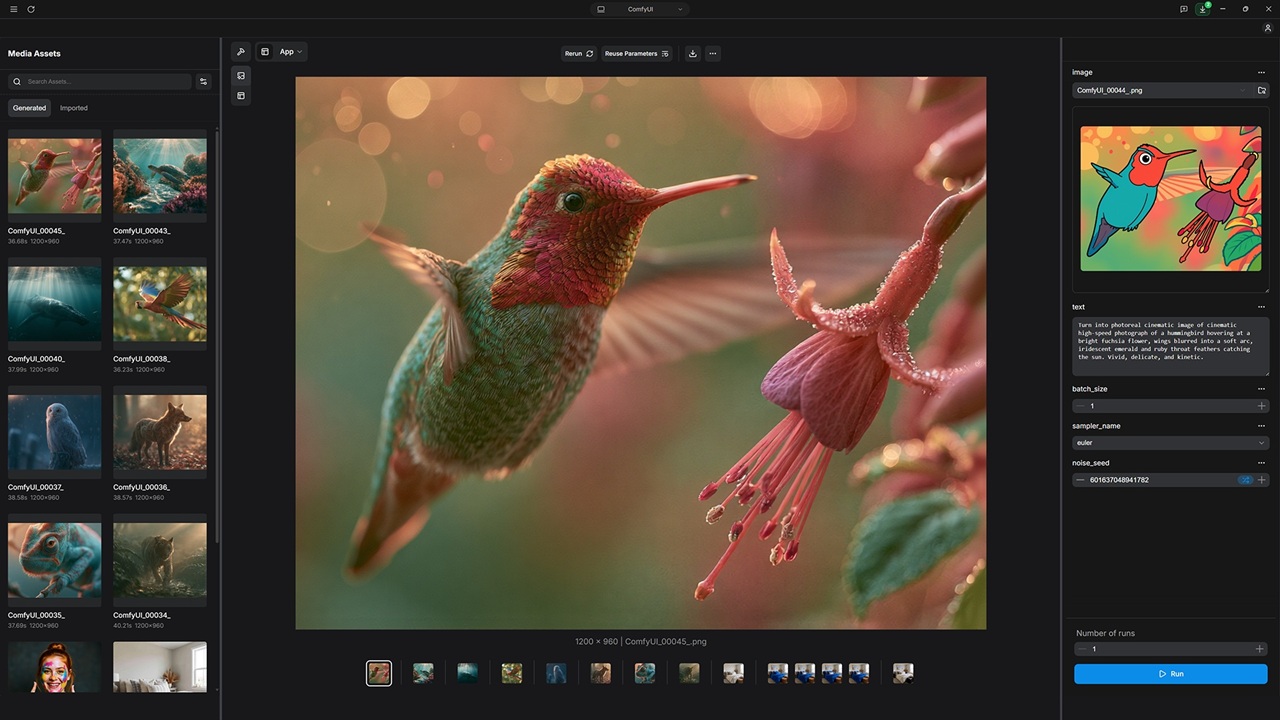
Task: Open options menu for noise_seed
Action: pos(1262,463)
